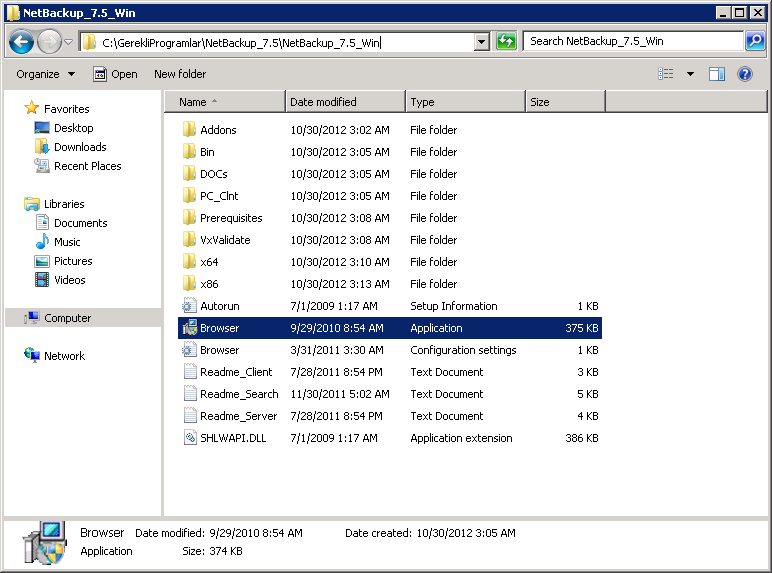772x573 pixels.
Task: Click the 10/30/2012 3:13 AM date cell
Action: click(x=340, y=284)
